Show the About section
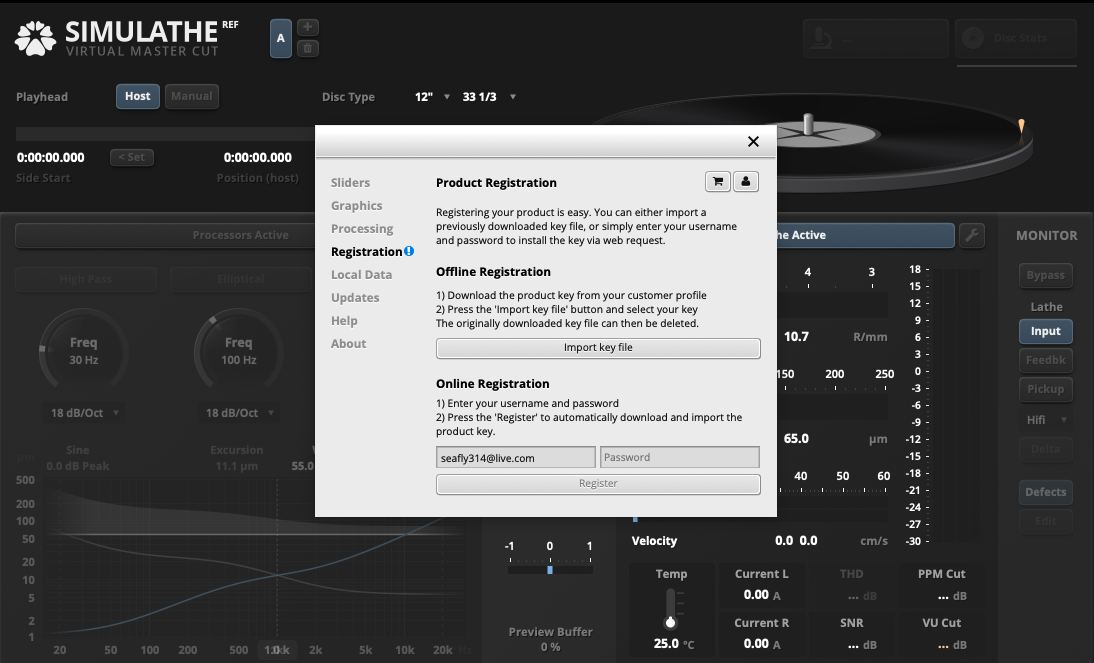The width and height of the screenshot is (1094, 663). click(348, 344)
